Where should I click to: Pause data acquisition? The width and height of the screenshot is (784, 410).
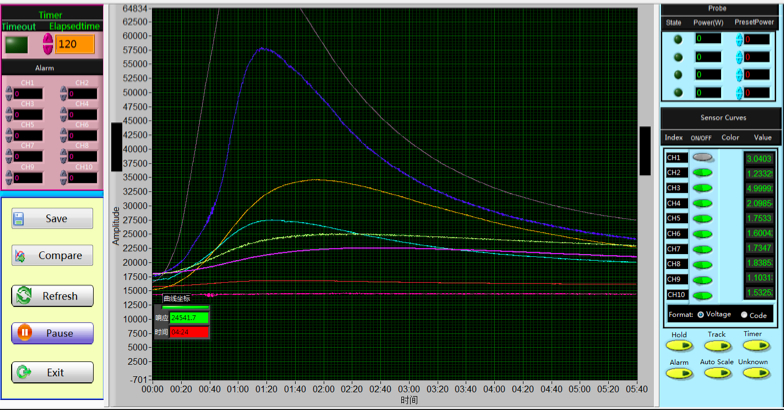coord(52,333)
